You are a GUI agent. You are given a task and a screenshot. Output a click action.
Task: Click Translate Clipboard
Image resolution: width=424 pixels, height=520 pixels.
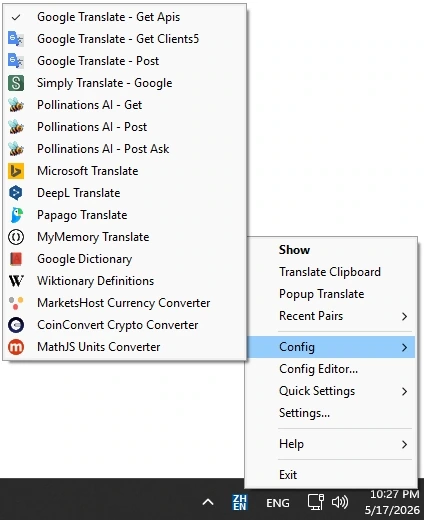coord(331,272)
